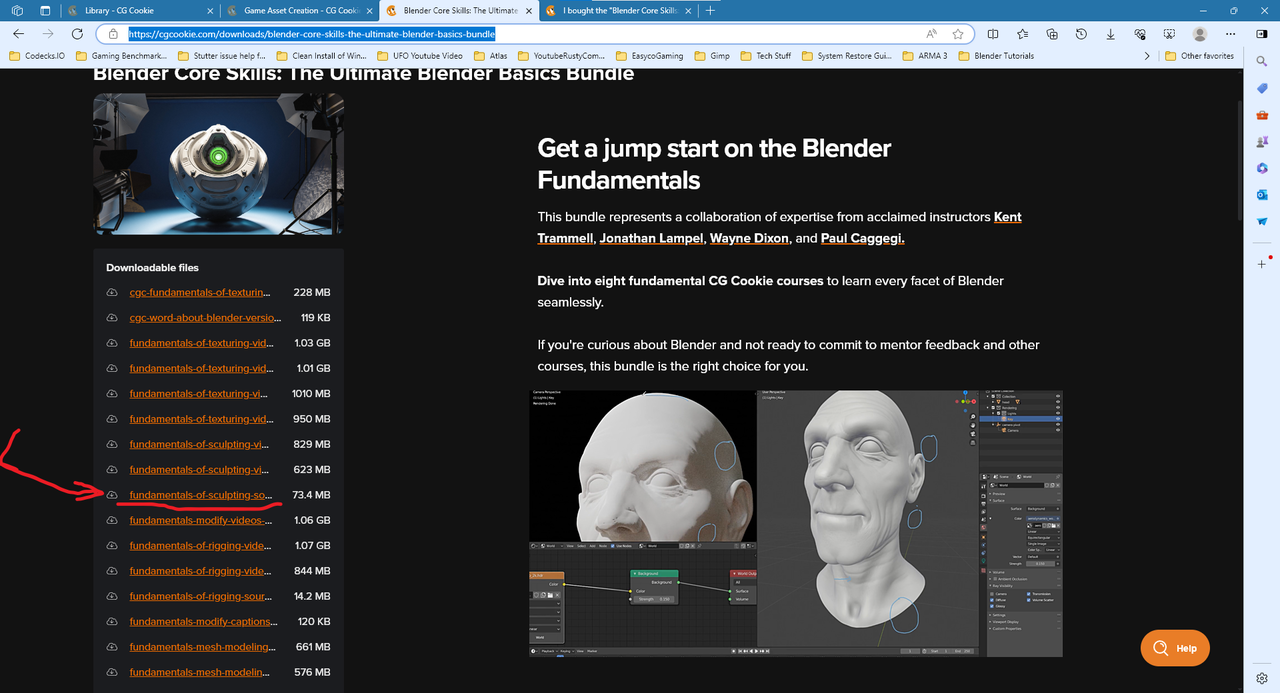1280x693 pixels.
Task: Add page to favorites with the star icon
Action: [x=959, y=33]
